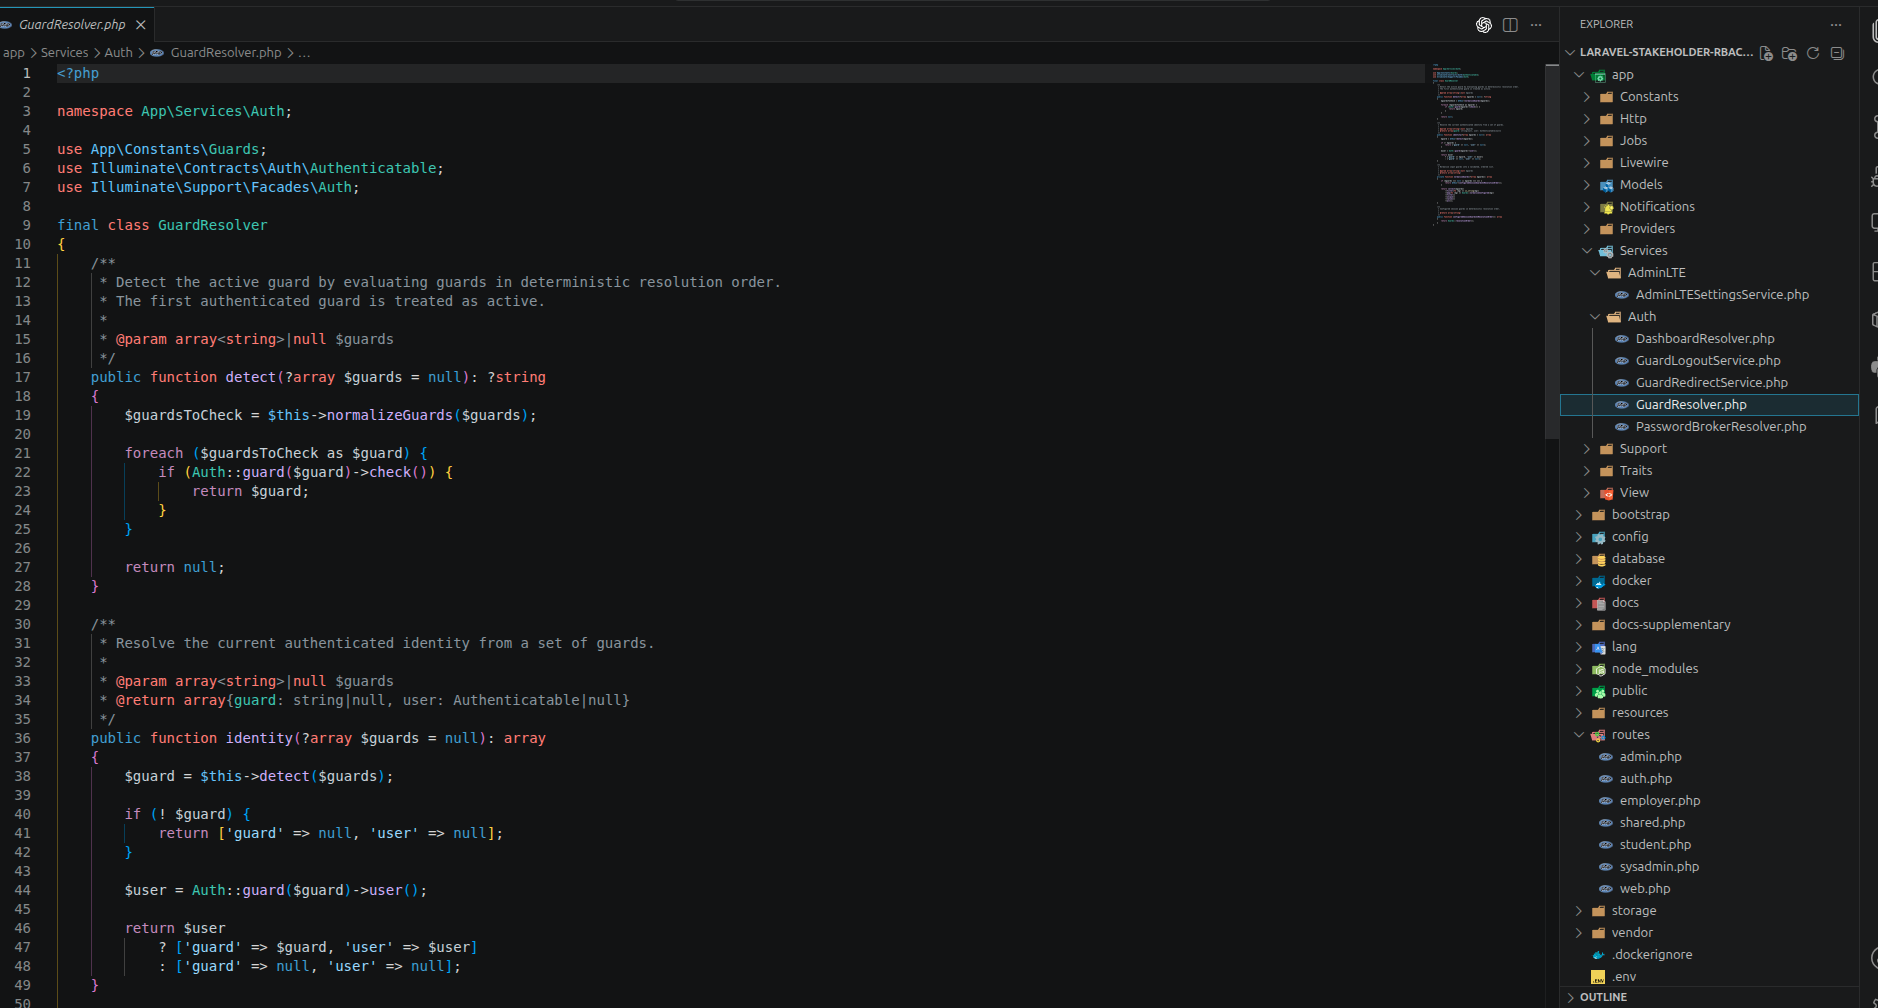The width and height of the screenshot is (1878, 1008).
Task: Click the php icon in breadcrumb bar
Action: (x=157, y=53)
